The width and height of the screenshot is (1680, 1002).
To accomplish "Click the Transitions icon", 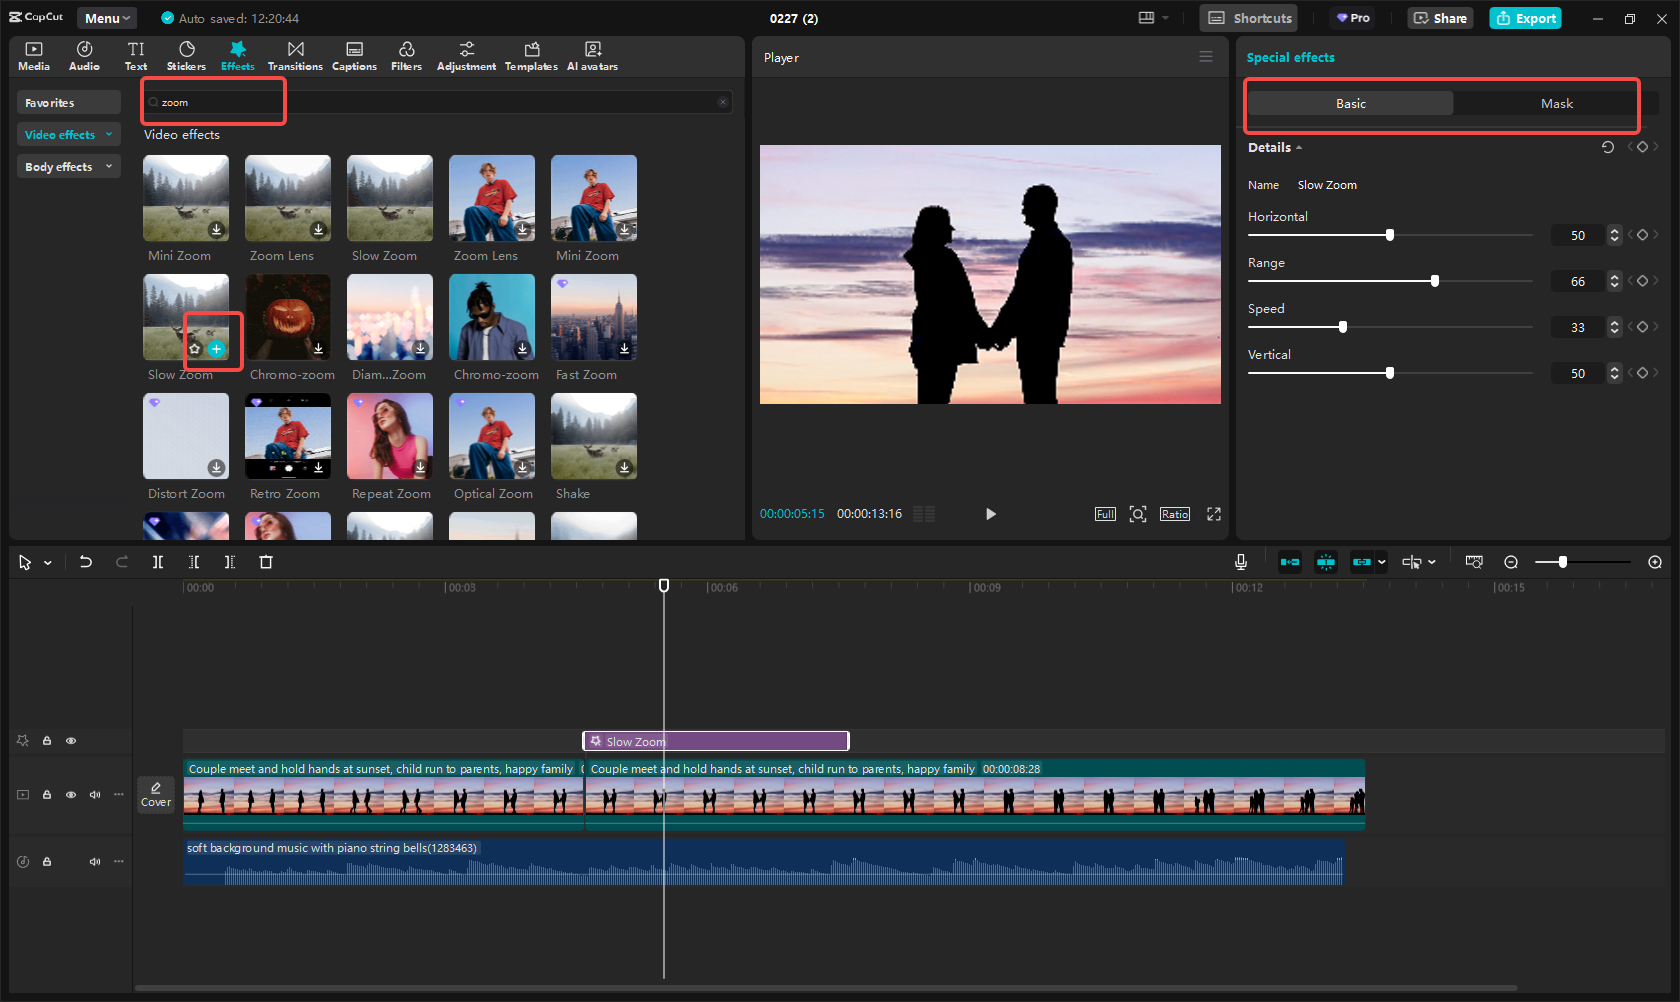I will [x=295, y=55].
